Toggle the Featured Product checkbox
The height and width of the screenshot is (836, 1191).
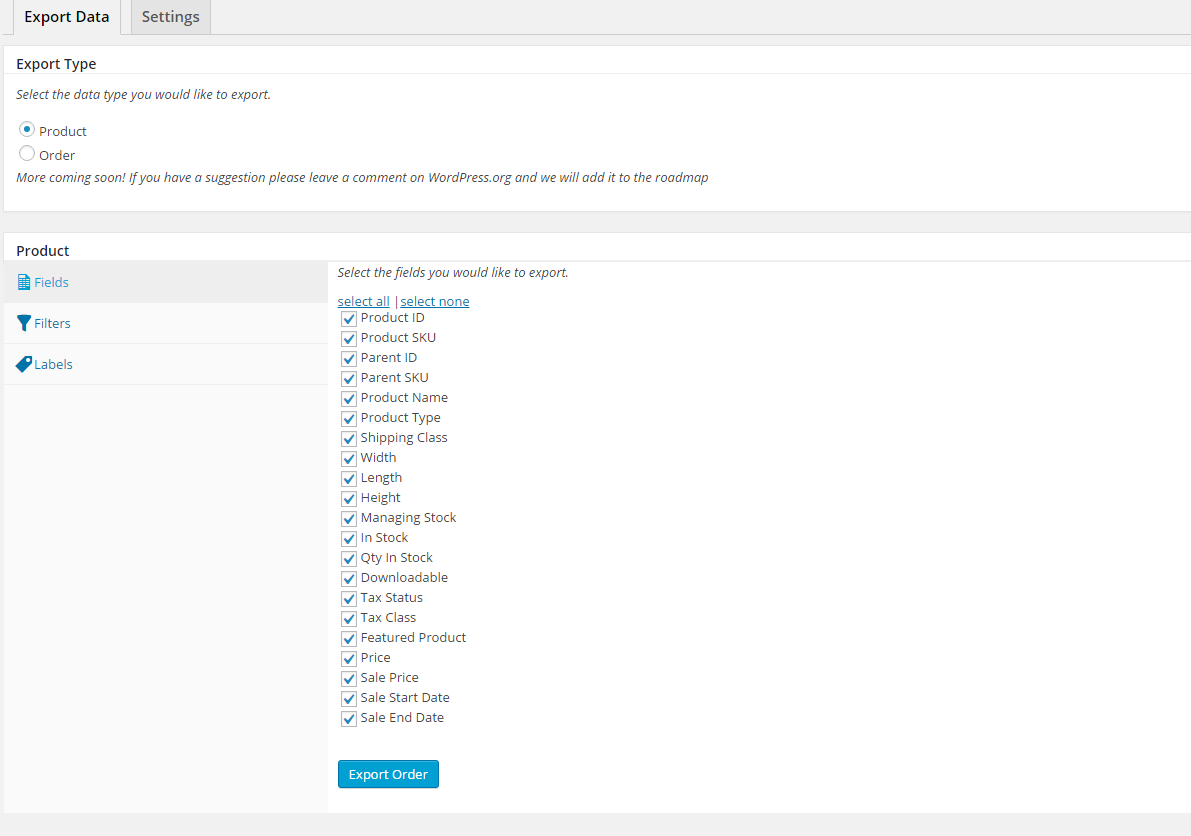(x=349, y=639)
